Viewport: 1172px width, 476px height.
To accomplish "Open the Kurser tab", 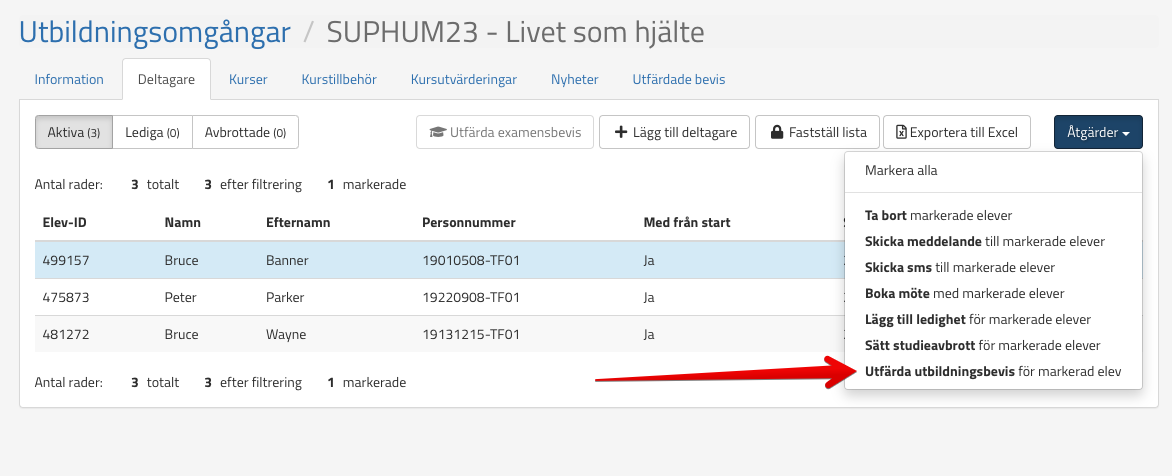I will [248, 80].
